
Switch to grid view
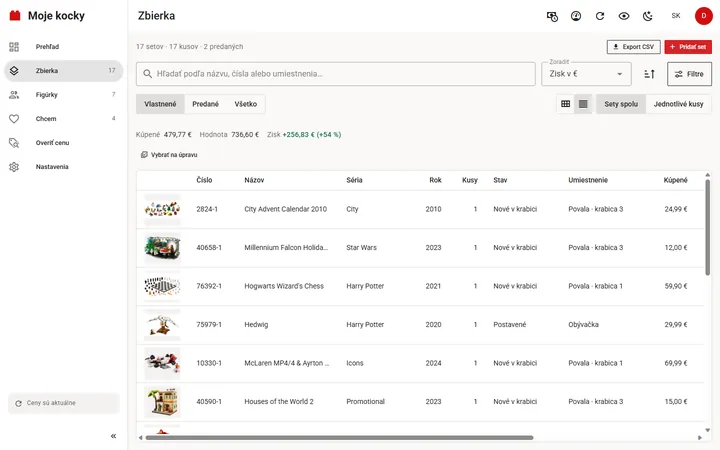pos(566,104)
